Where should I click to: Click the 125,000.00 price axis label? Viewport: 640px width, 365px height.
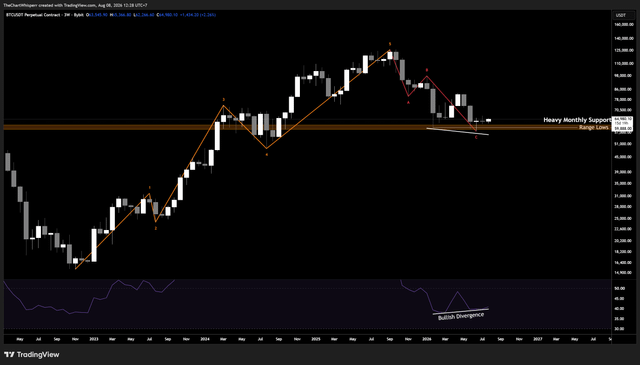click(624, 50)
